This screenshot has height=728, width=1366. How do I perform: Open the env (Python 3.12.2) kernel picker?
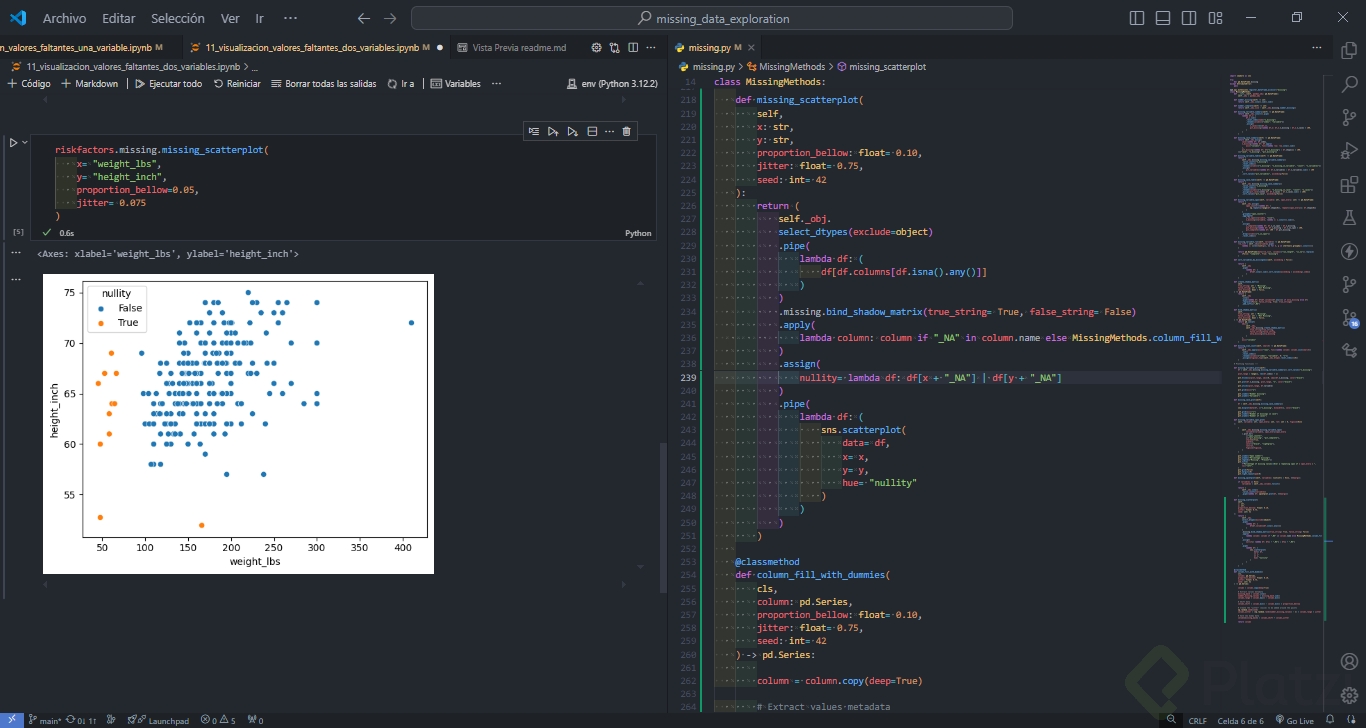tap(612, 84)
